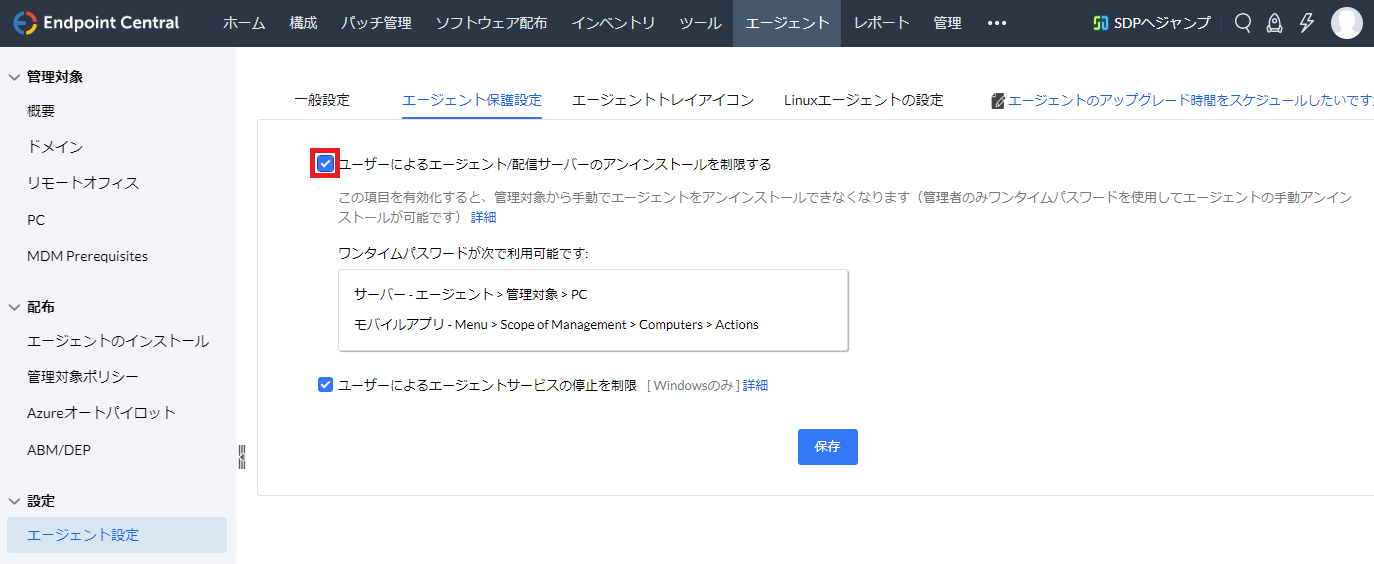1374x564 pixels.
Task: Open the search magnifier icon
Action: tap(1243, 23)
